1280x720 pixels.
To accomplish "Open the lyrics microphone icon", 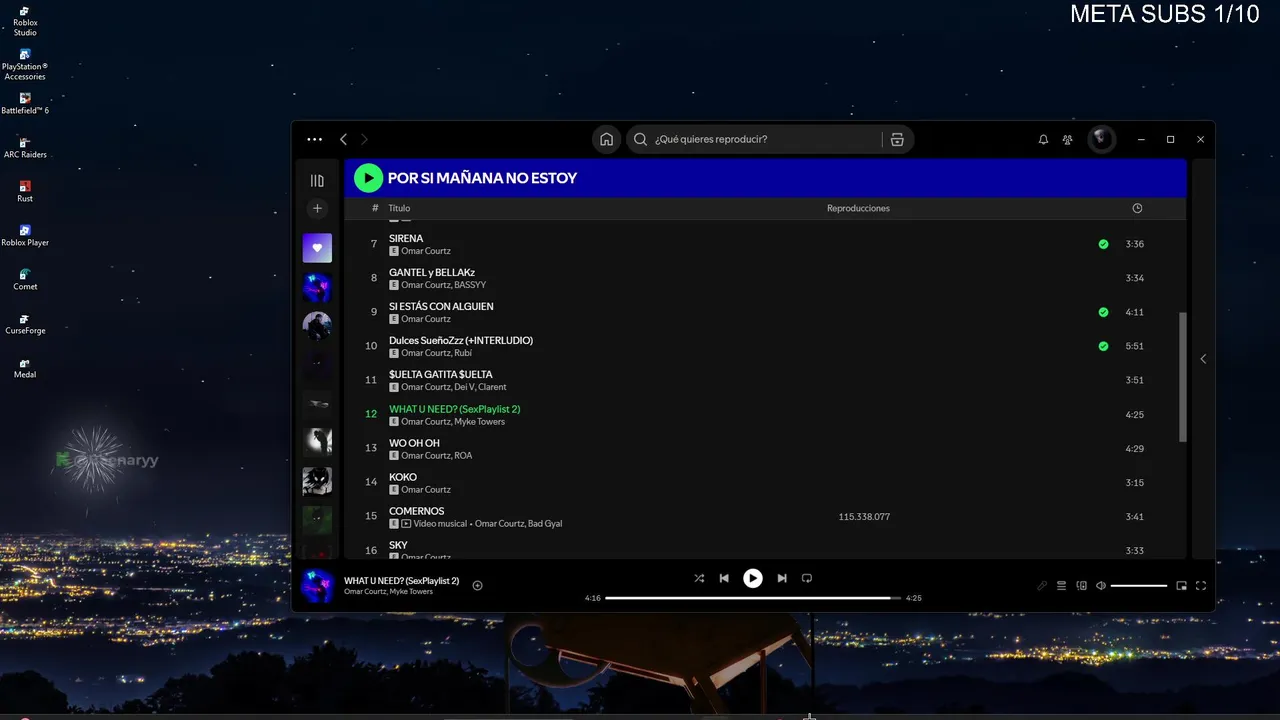I will (x=1042, y=586).
